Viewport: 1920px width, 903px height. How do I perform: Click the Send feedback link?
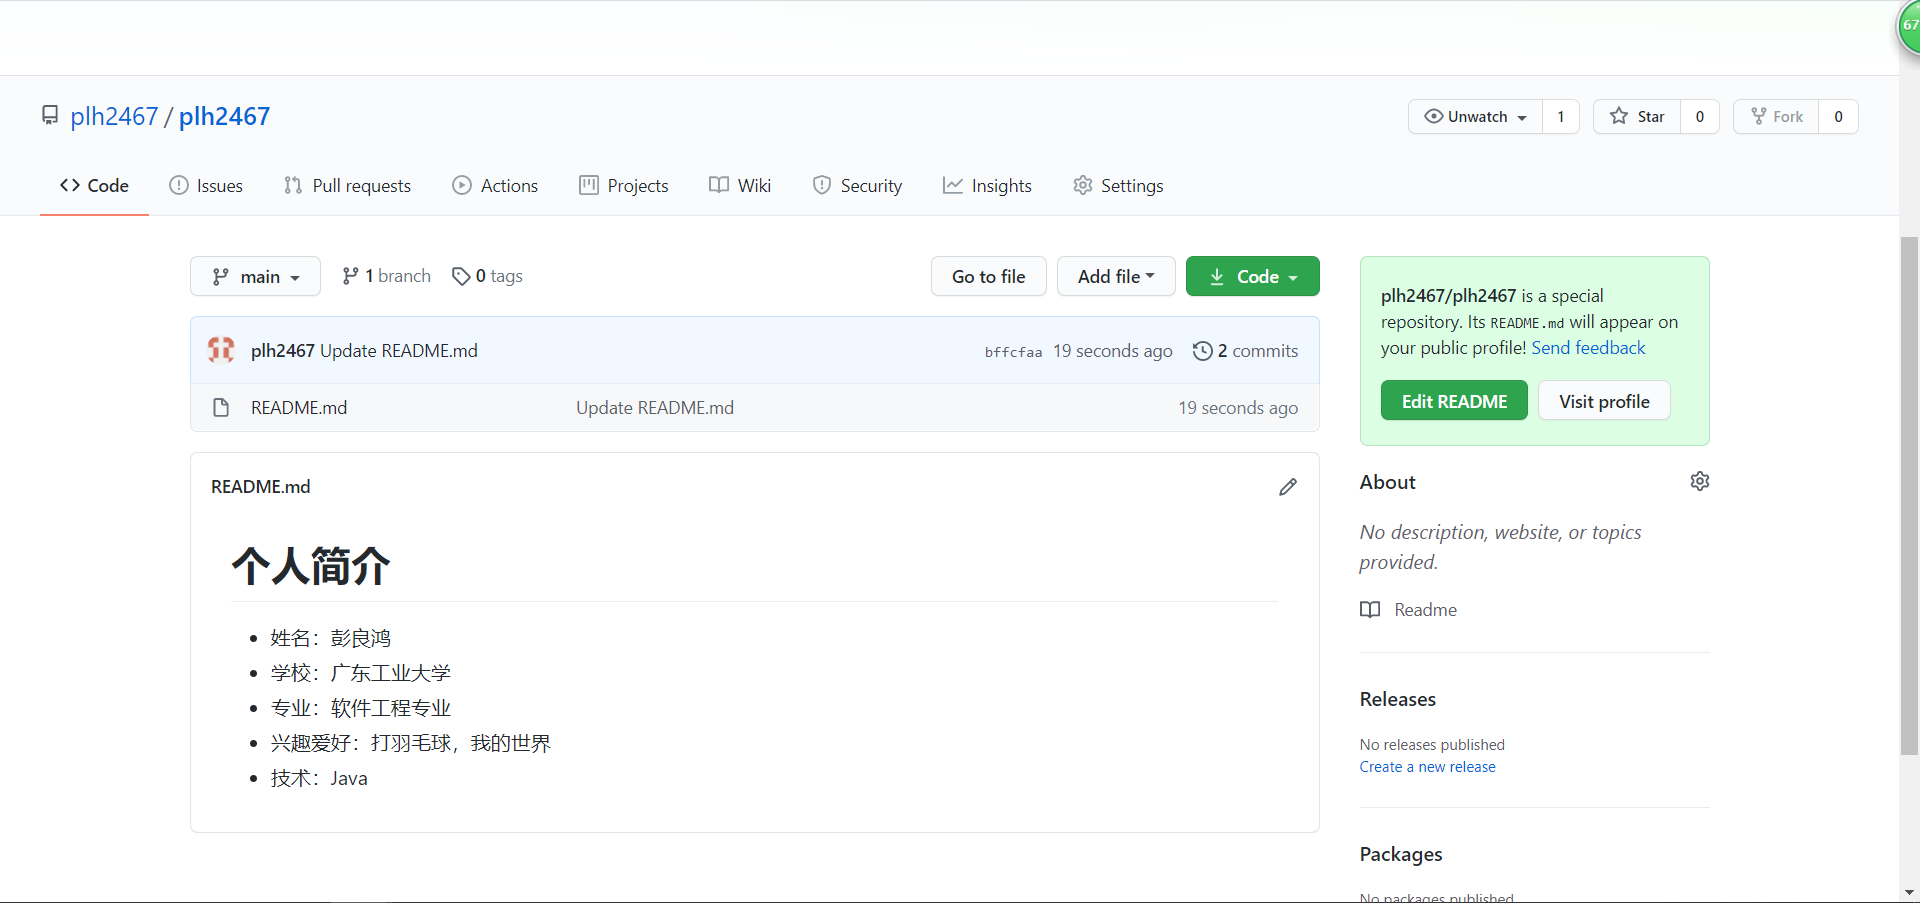coord(1588,347)
